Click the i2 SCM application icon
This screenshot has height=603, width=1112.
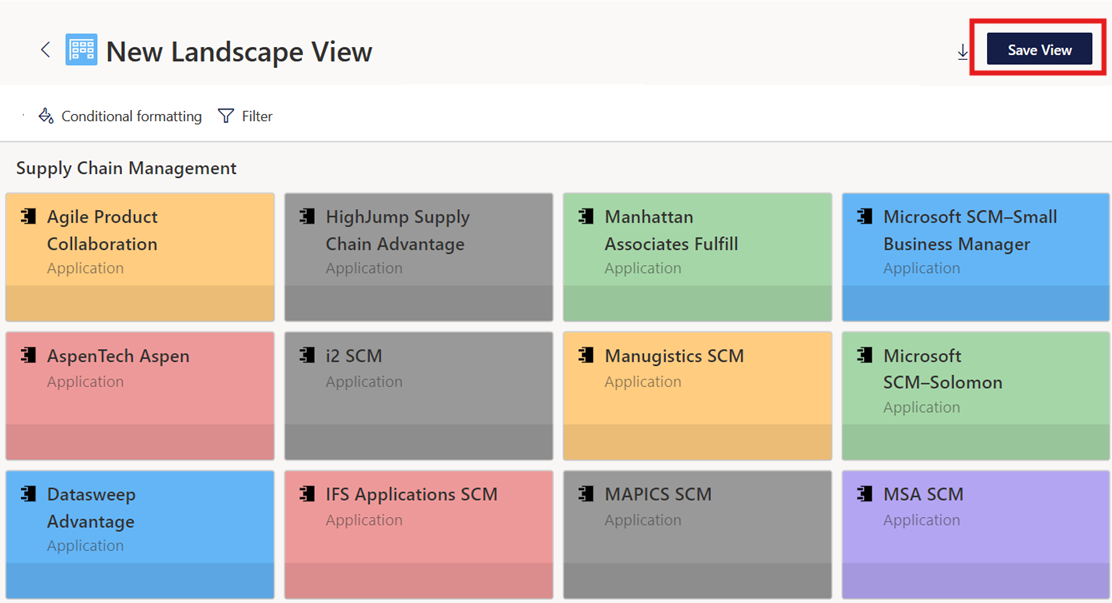tap(307, 355)
